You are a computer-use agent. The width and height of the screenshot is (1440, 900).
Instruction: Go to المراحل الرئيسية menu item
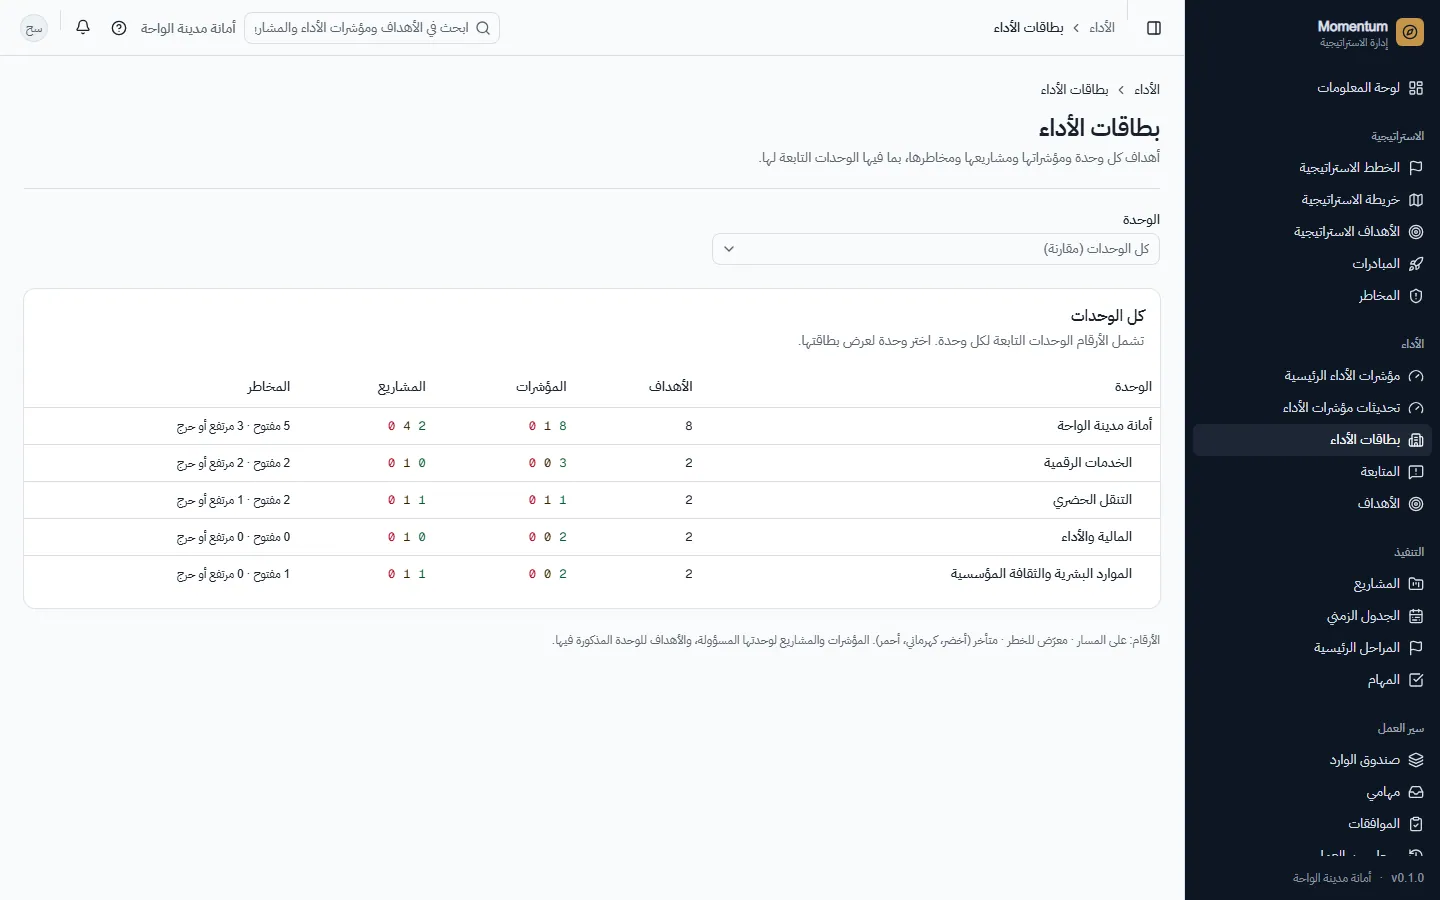coord(1312,648)
